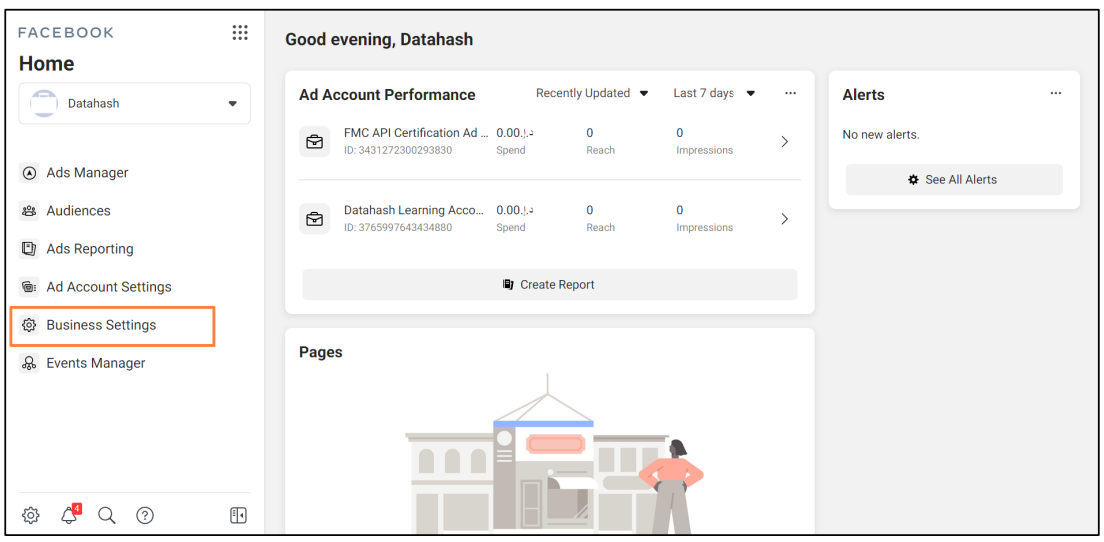The height and width of the screenshot is (542, 1104).
Task: Open Ad Account Performance more options menu
Action: click(x=790, y=94)
